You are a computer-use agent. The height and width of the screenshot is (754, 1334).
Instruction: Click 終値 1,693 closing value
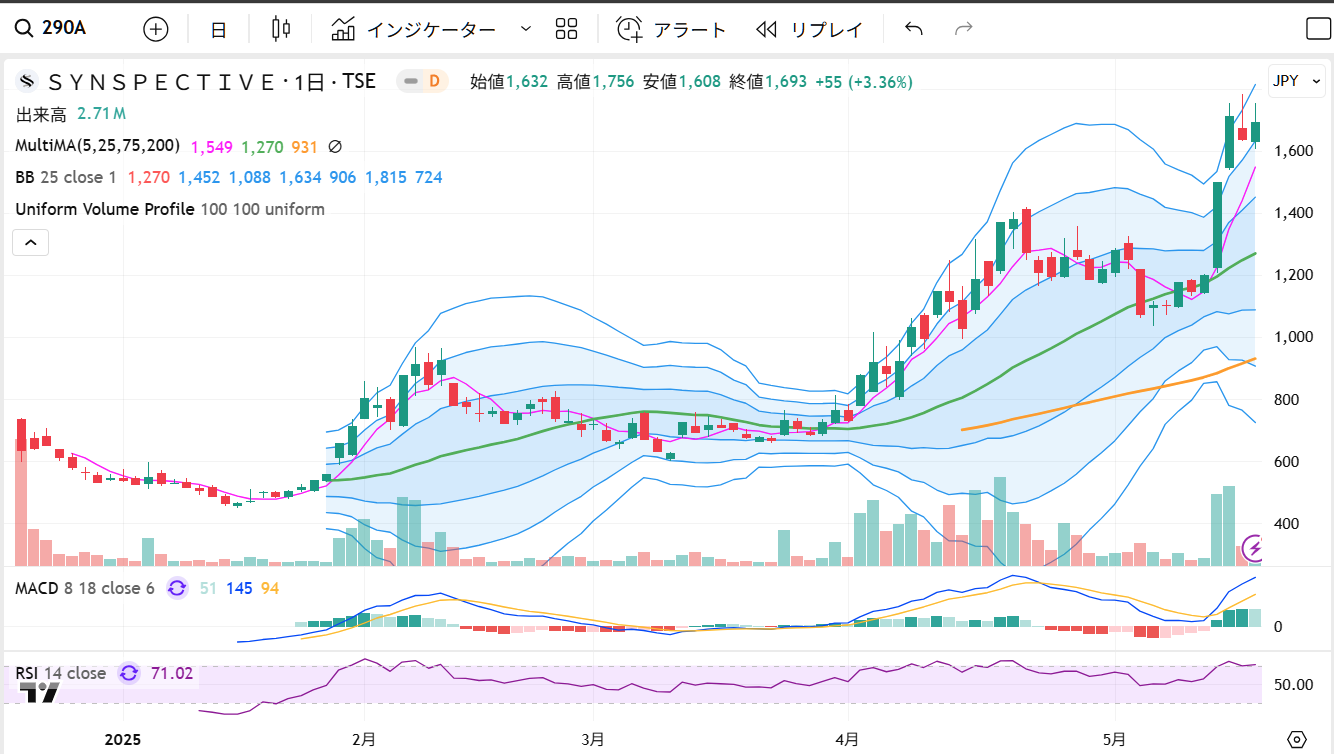768,82
